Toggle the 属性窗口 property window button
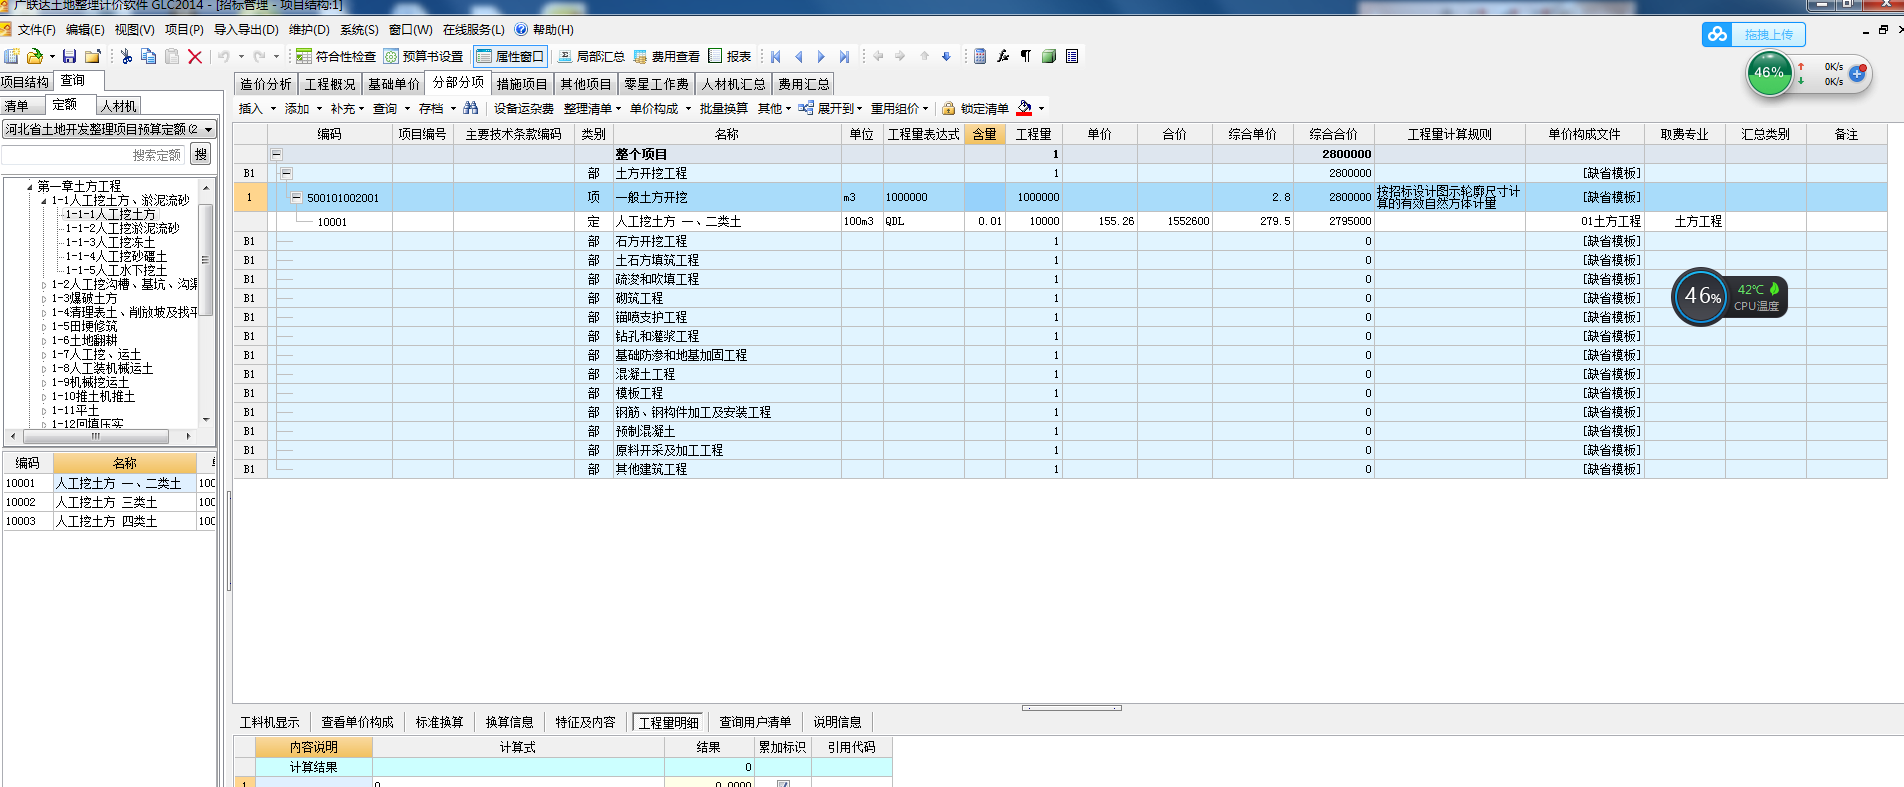 tap(511, 56)
